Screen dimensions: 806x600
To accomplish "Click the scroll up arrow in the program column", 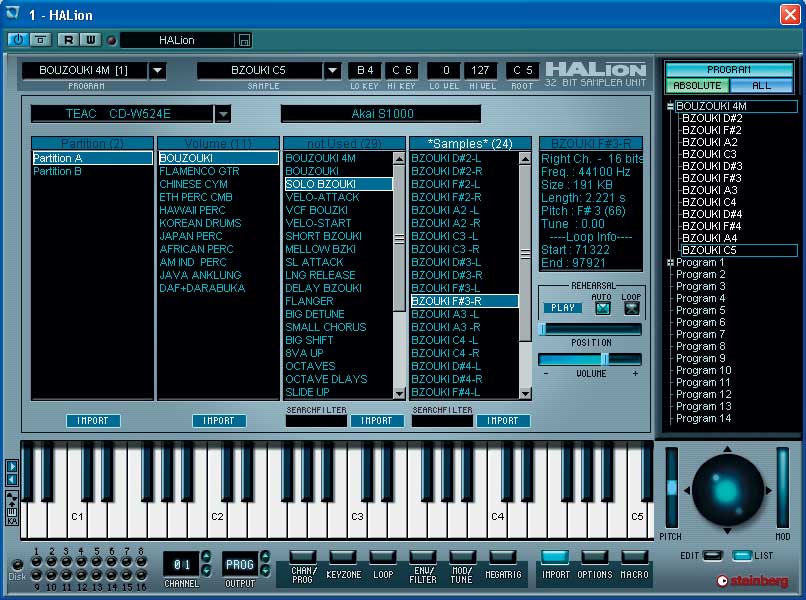I will tap(399, 158).
